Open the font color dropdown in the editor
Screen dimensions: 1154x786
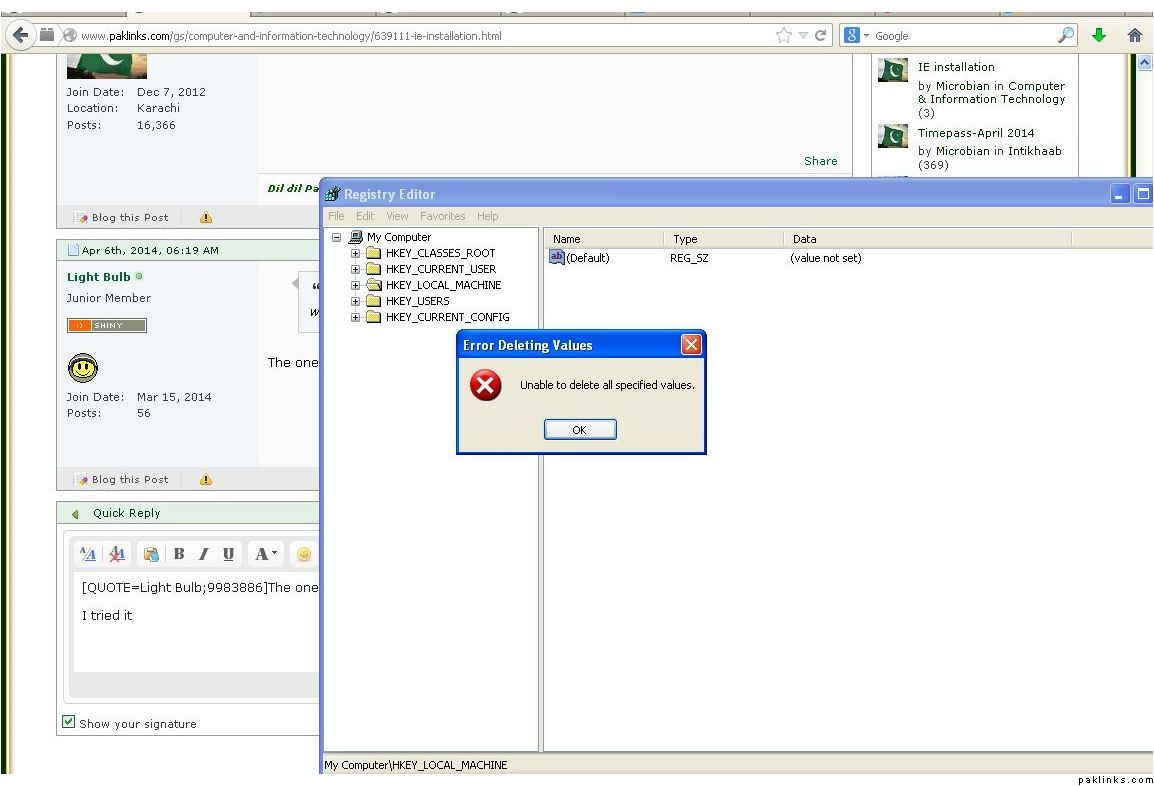click(x=265, y=554)
